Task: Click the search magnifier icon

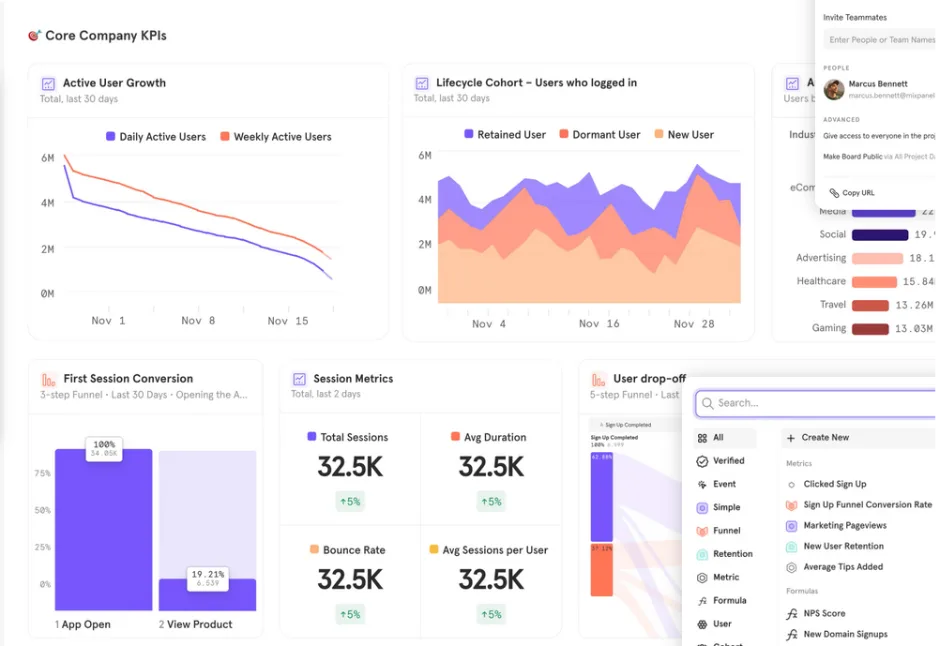Action: (707, 403)
